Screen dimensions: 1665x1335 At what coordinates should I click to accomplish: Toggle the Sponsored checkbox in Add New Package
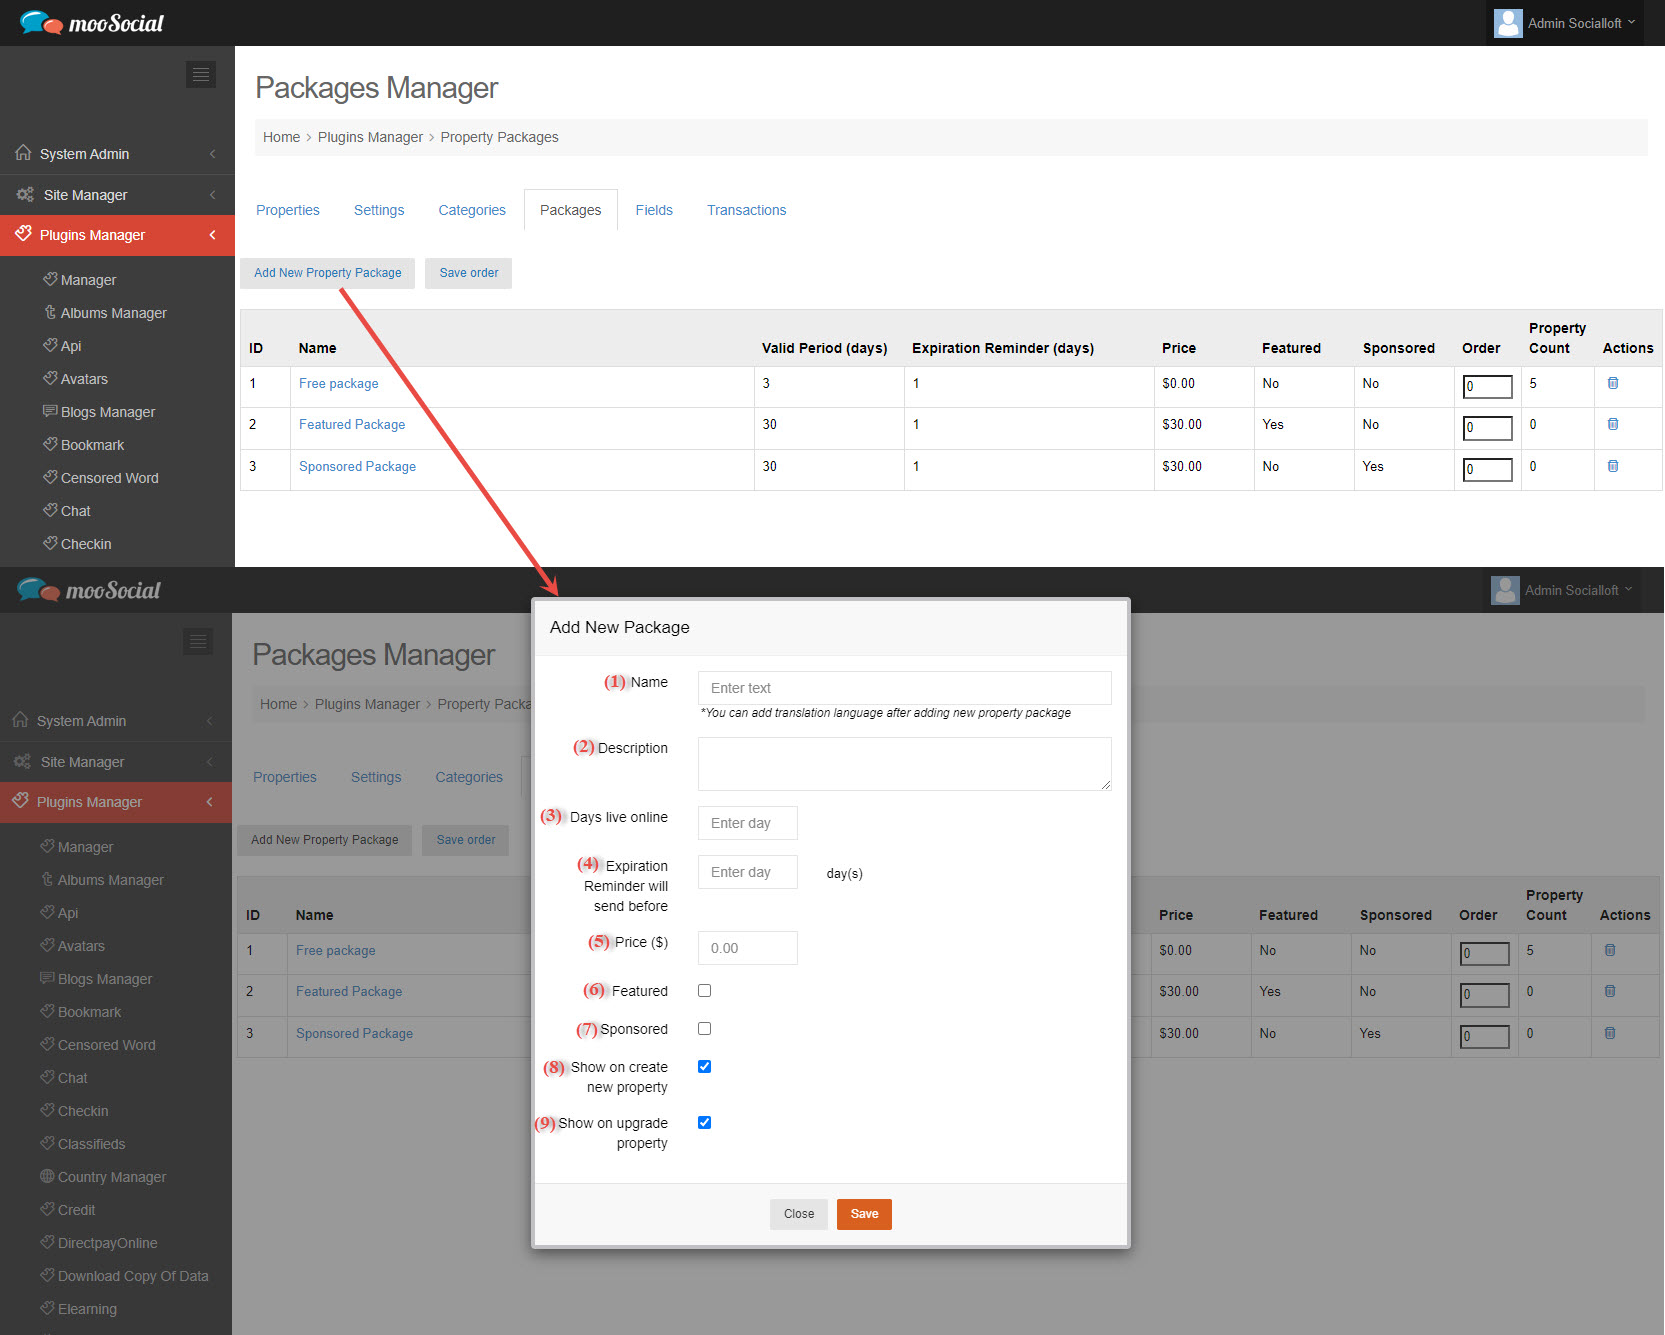(704, 1028)
